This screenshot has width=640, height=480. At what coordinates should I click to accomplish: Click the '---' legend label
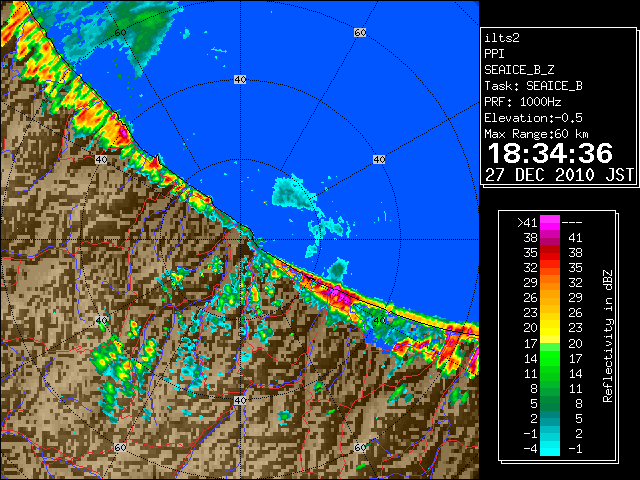tap(572, 223)
